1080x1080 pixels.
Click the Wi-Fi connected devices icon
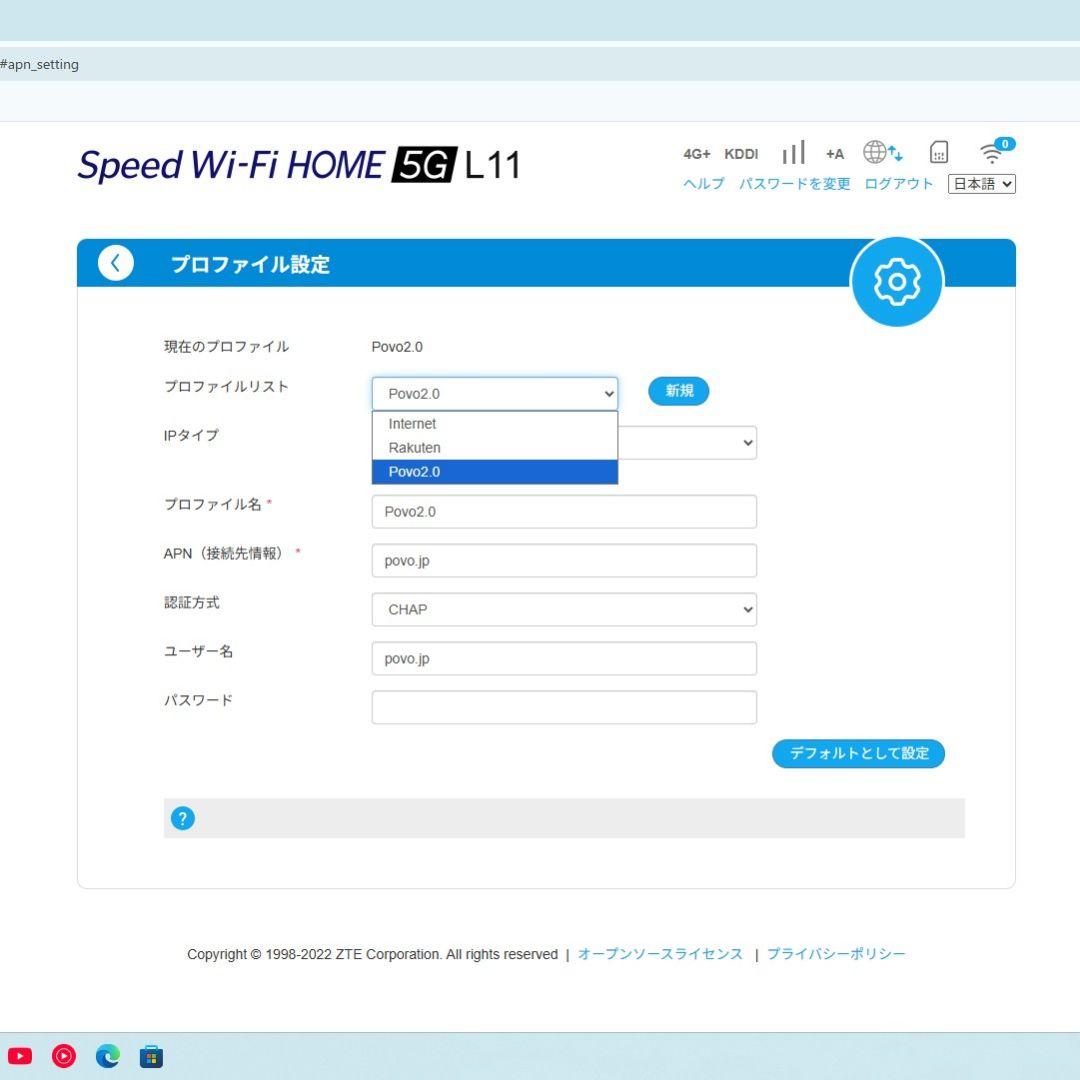pos(997,150)
